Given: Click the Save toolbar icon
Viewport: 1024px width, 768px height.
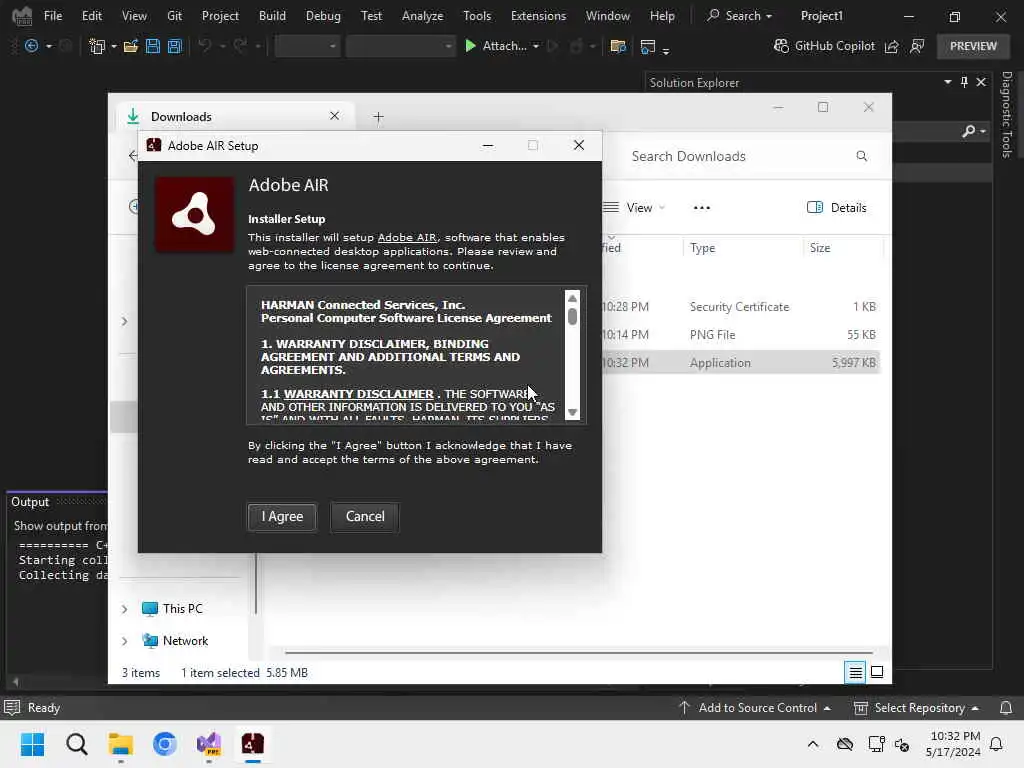Looking at the screenshot, I should 153,46.
